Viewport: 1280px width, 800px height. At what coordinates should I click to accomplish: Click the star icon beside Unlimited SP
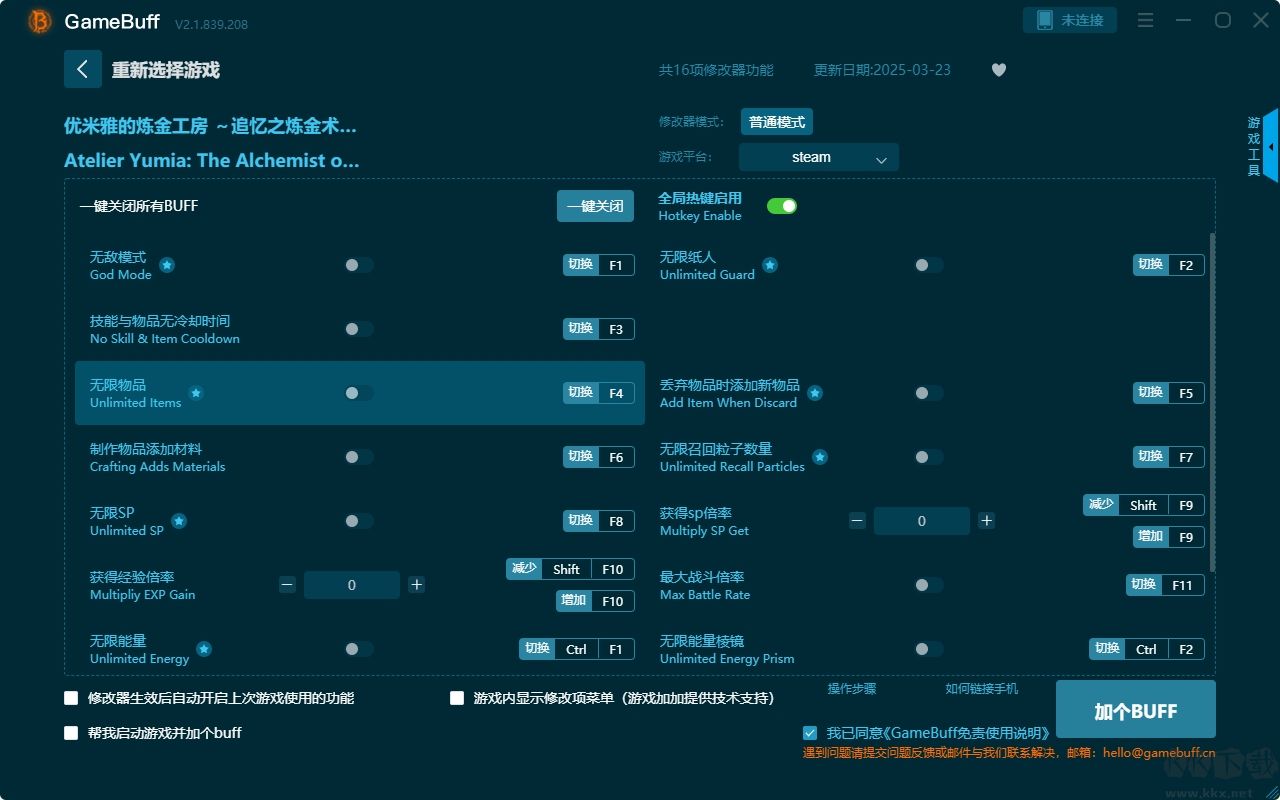(179, 521)
